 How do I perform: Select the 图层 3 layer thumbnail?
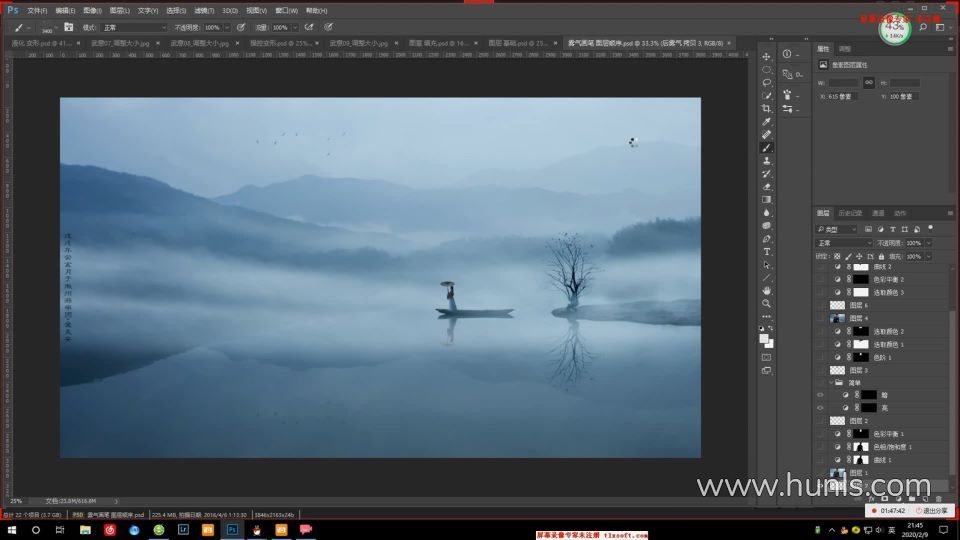pos(837,370)
